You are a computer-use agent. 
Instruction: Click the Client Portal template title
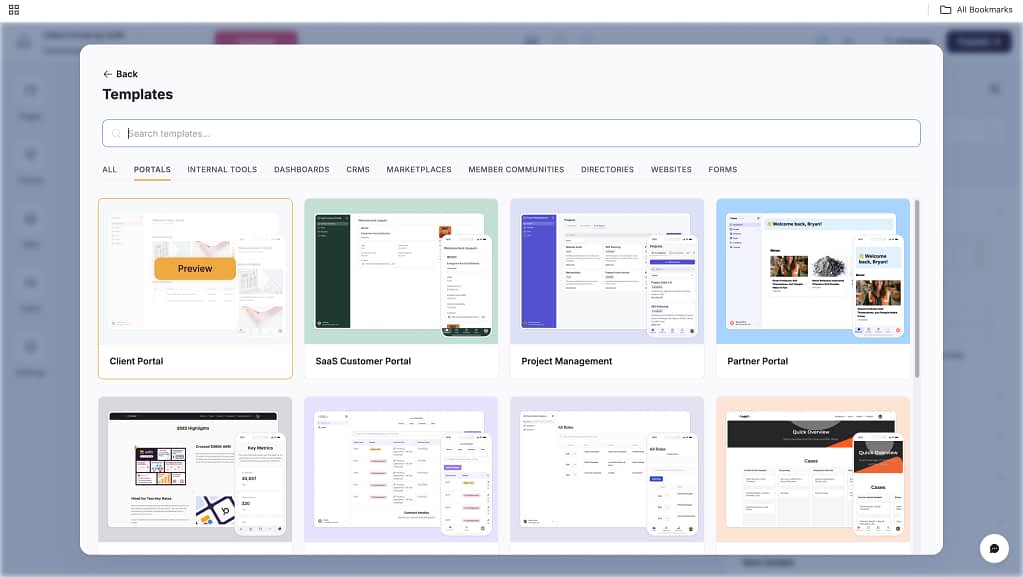coord(136,361)
